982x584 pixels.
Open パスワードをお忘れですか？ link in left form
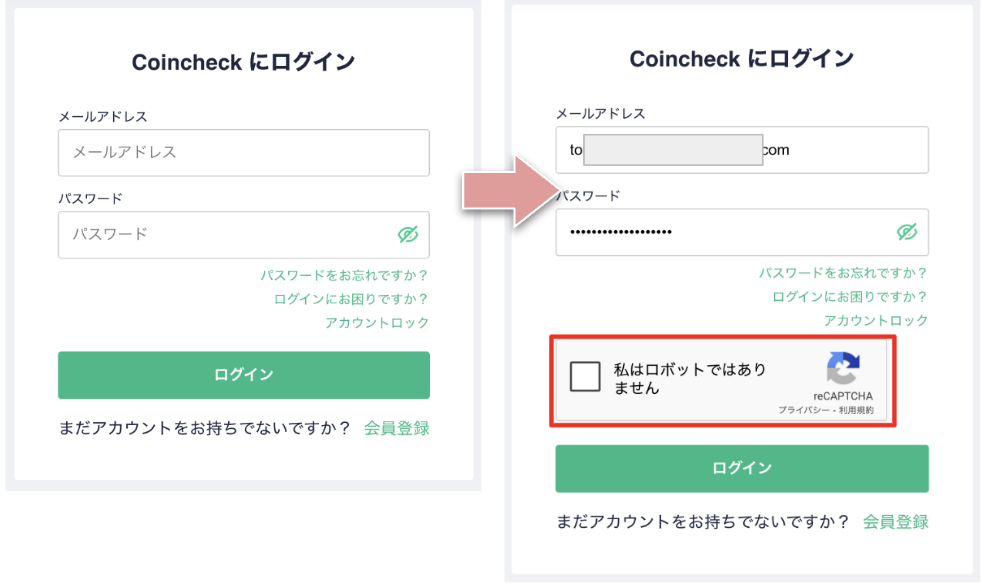click(344, 275)
